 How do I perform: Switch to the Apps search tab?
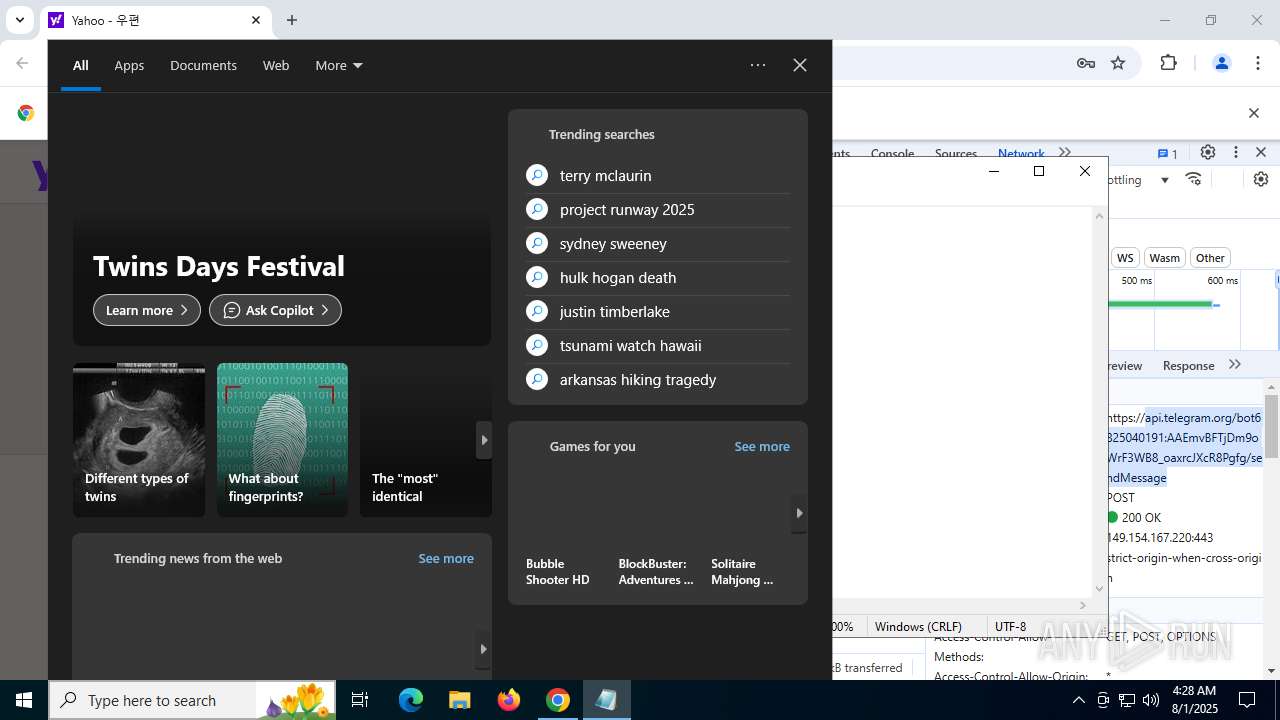[129, 65]
